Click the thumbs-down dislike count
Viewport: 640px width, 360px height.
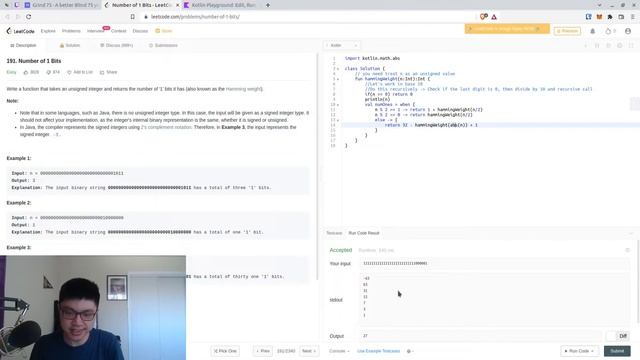(53, 72)
